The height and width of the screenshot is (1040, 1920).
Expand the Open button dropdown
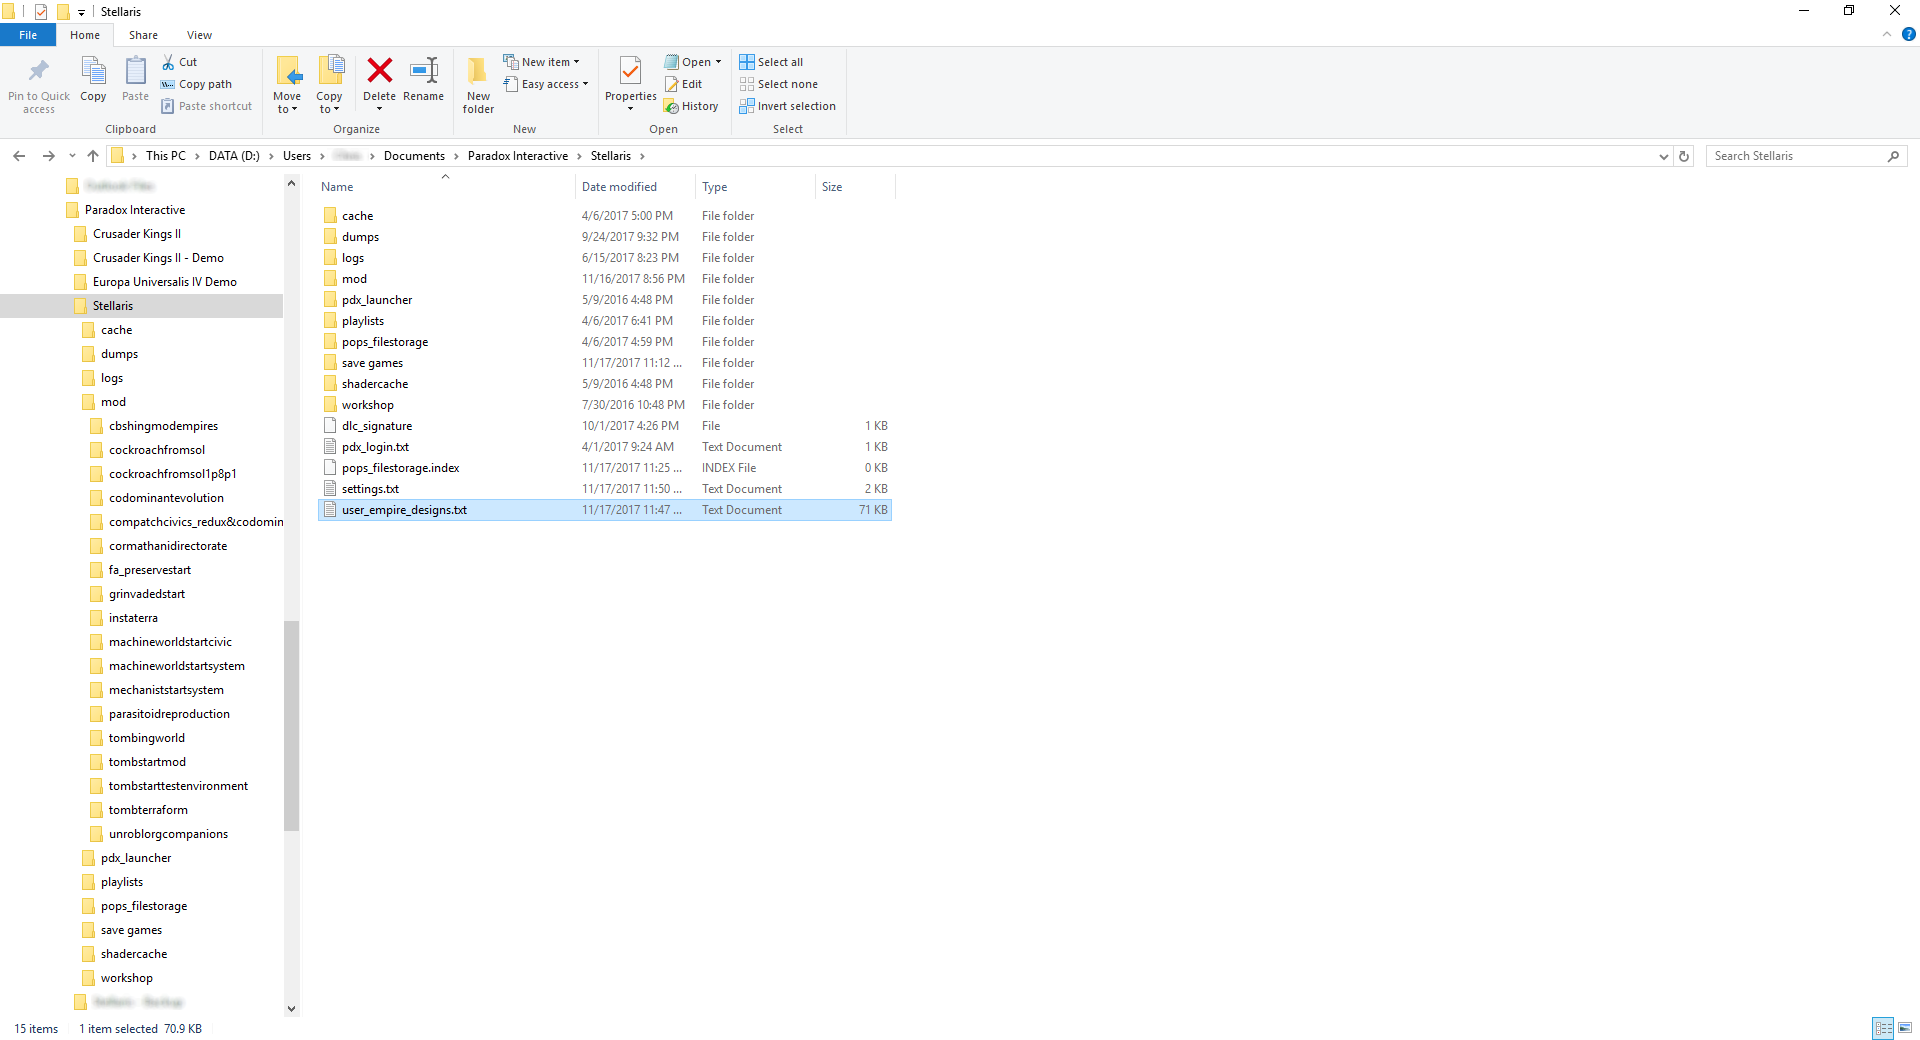pos(718,62)
